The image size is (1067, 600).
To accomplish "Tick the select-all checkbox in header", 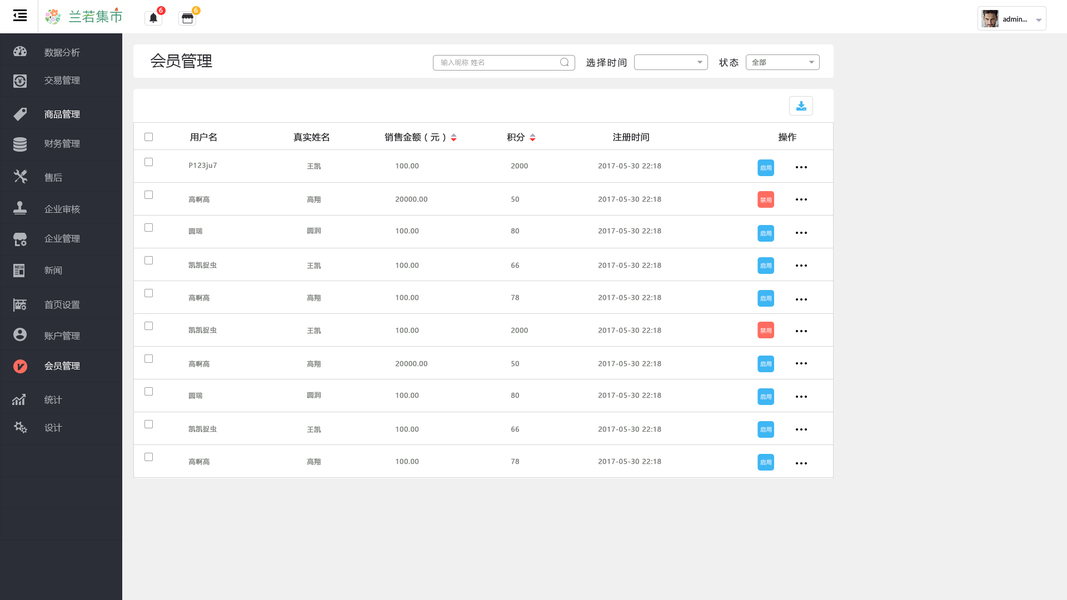I will [x=148, y=137].
